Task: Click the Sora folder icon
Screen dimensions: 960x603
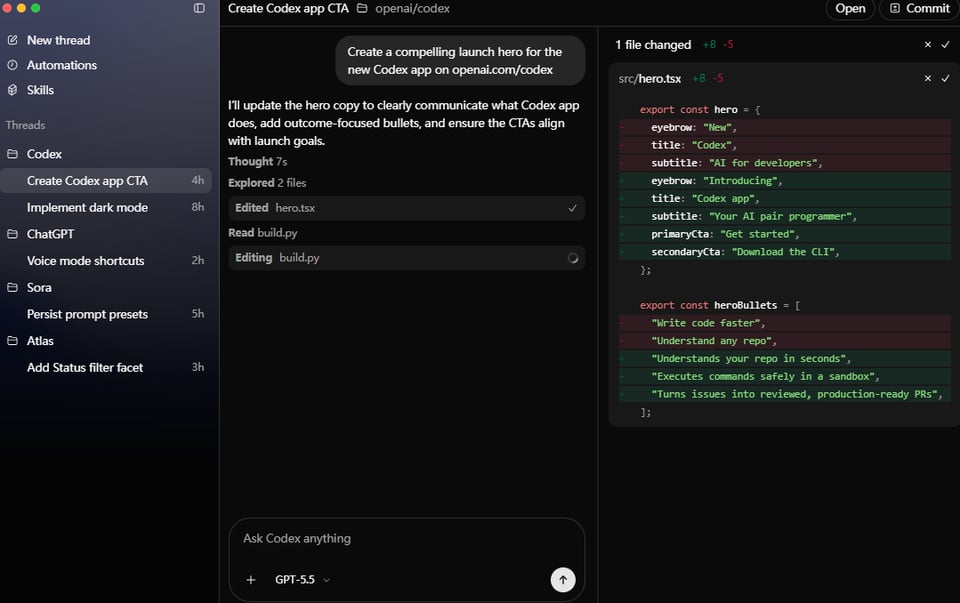Action: (12, 287)
